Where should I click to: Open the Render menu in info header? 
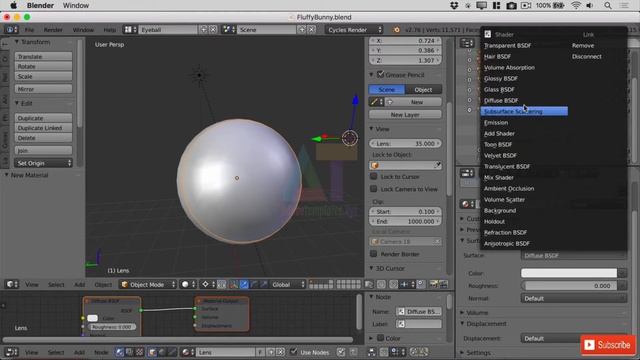tap(53, 30)
